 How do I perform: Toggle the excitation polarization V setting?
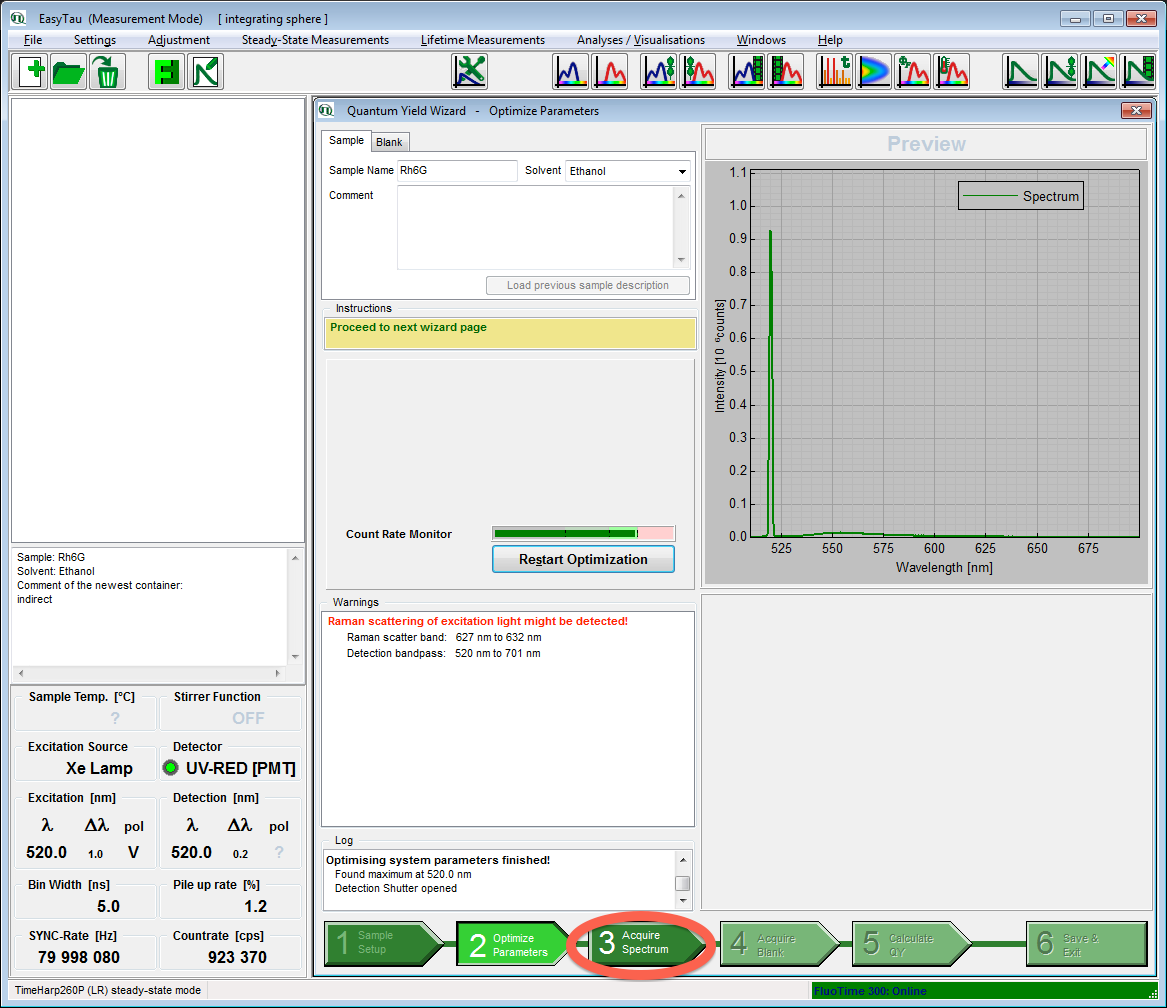133,853
